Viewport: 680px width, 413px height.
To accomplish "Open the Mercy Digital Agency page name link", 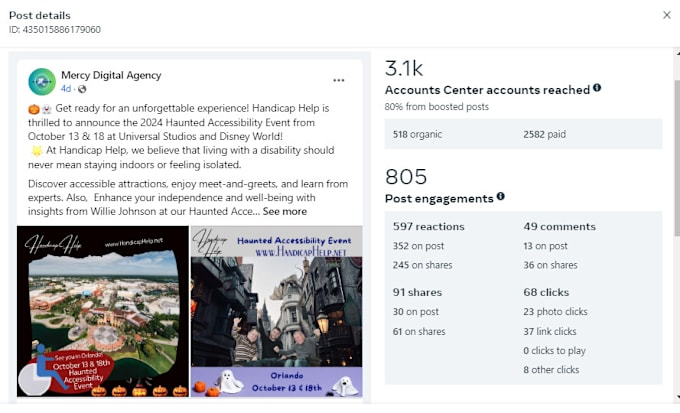I will pyautogui.click(x=111, y=75).
